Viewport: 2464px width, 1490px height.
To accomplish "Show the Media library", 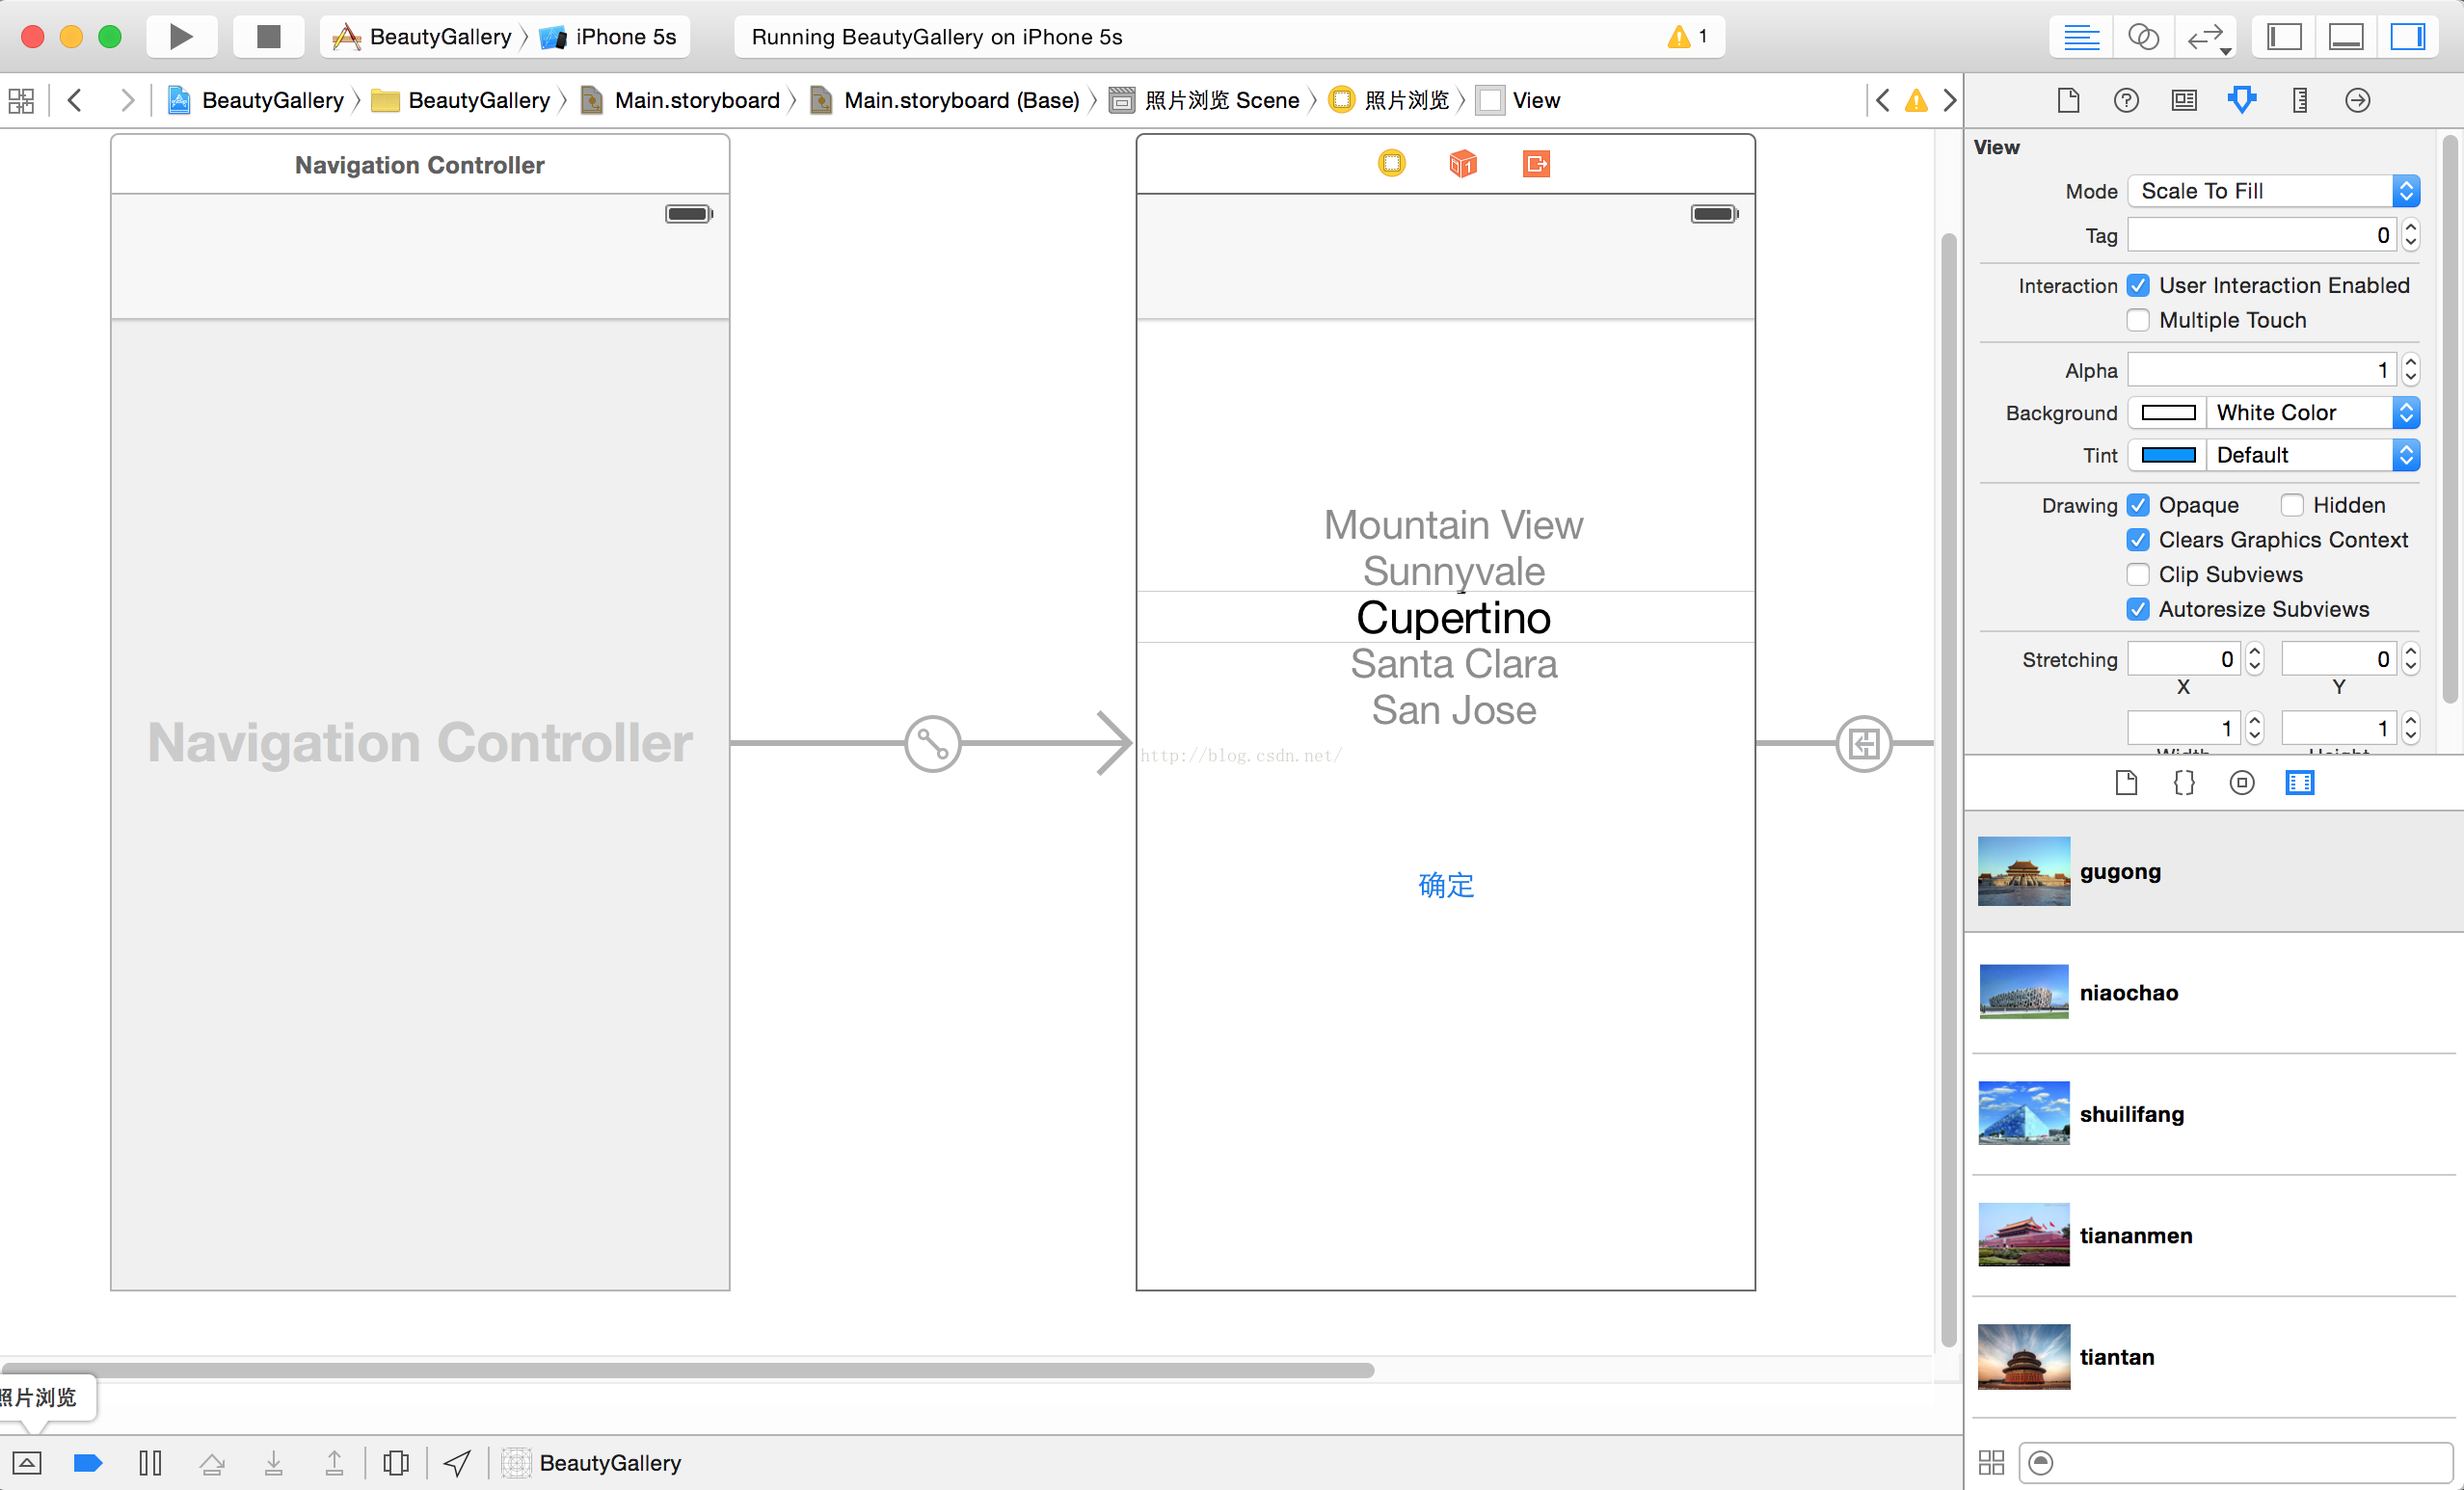I will coord(2300,782).
